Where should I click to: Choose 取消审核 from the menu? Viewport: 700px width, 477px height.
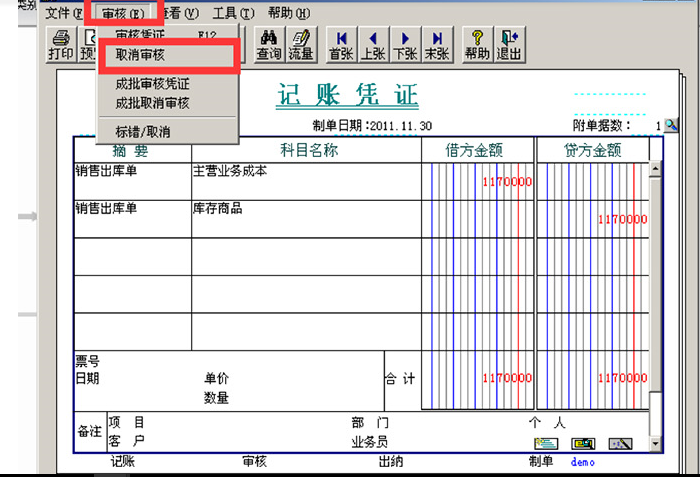coord(169,55)
